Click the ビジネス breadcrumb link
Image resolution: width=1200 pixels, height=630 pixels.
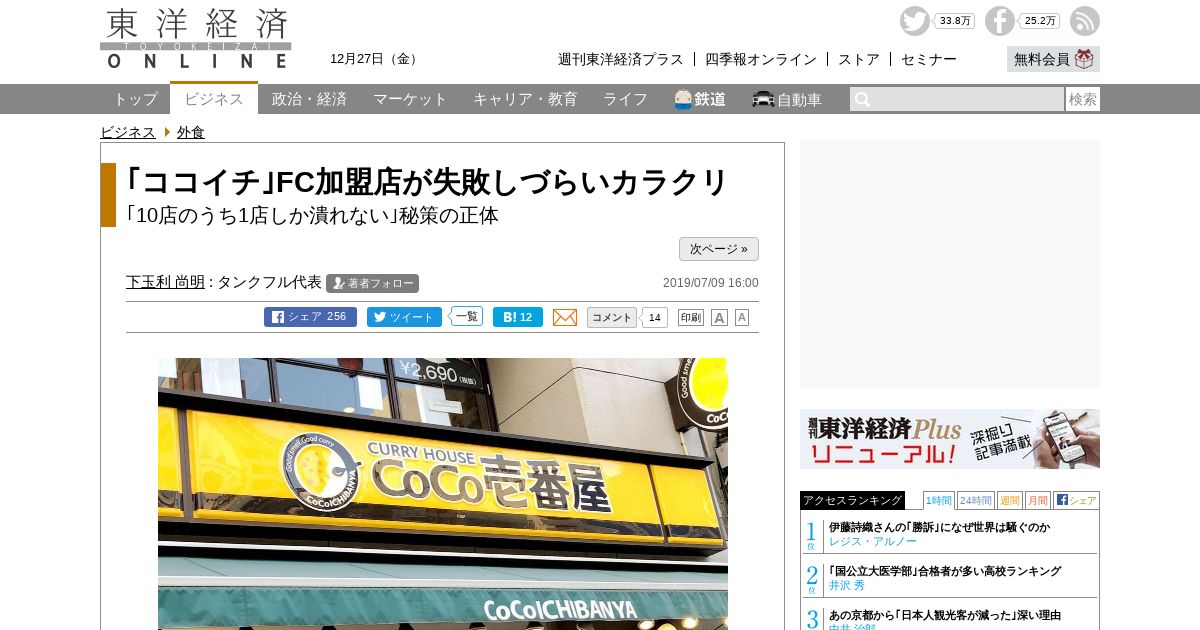coord(128,132)
